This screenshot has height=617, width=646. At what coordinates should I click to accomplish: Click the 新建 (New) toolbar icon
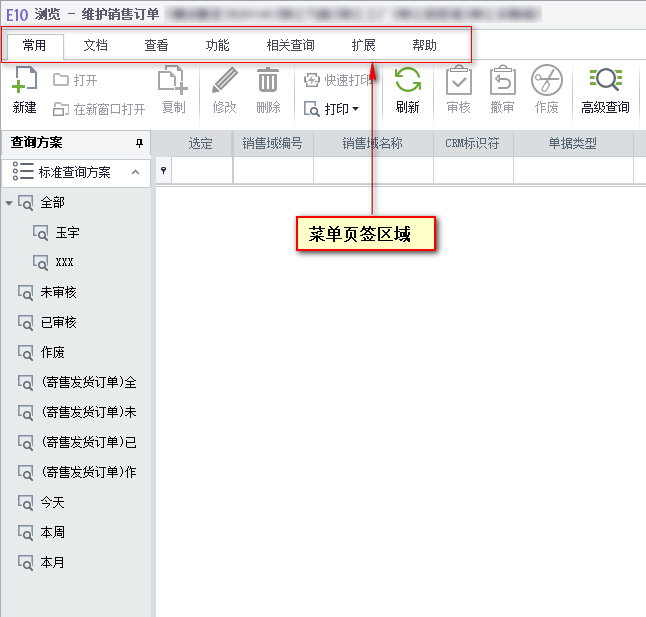point(25,82)
